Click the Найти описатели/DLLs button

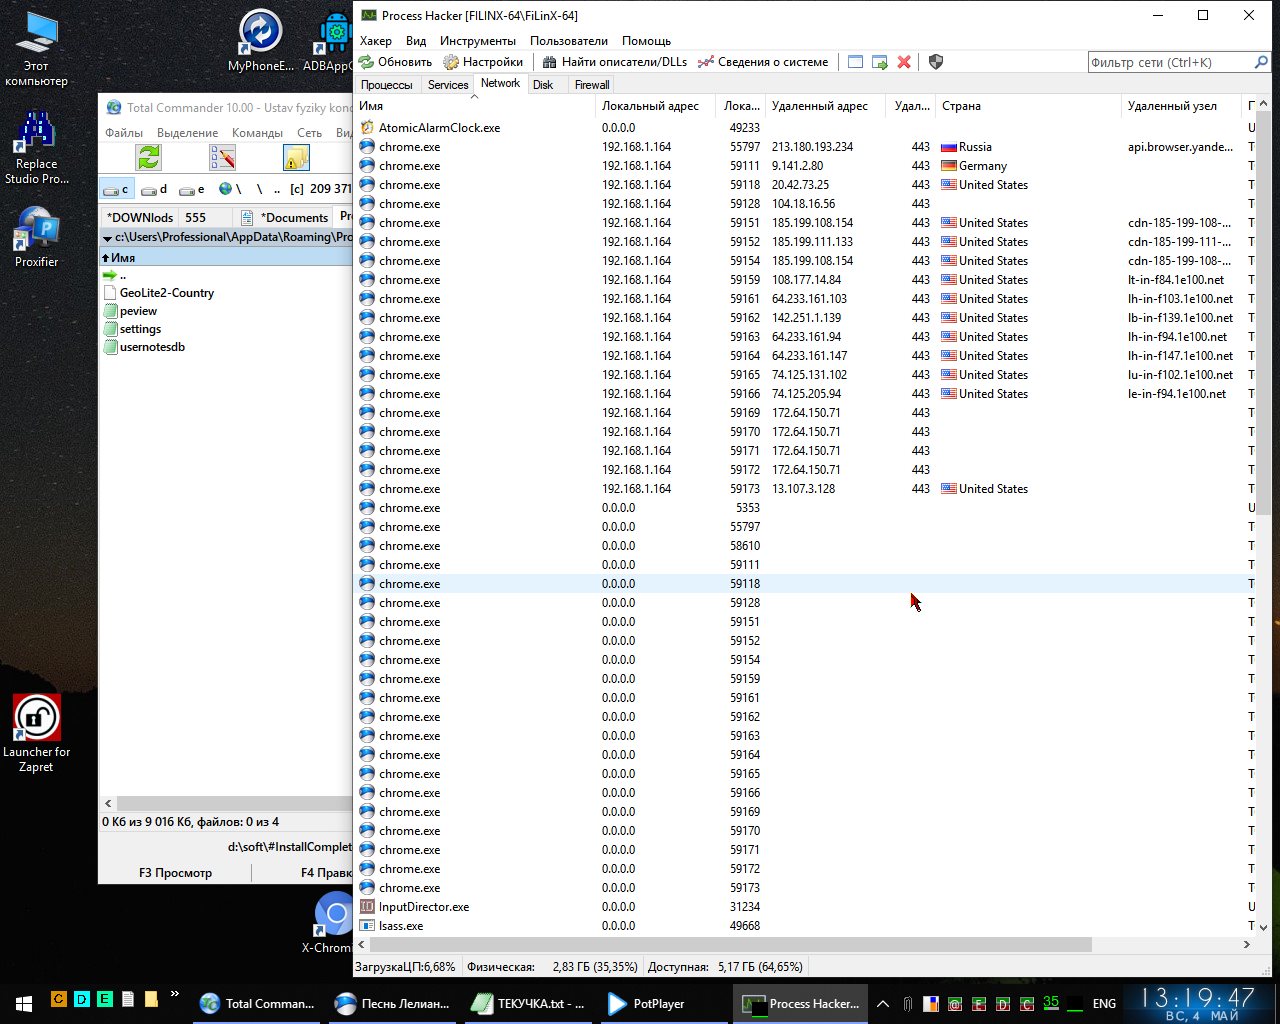tap(615, 62)
